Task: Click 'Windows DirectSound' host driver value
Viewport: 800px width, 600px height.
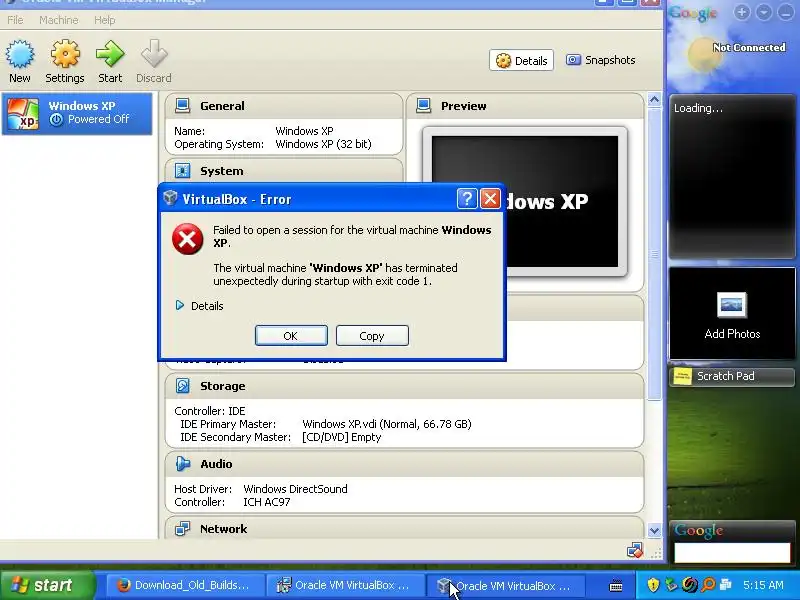Action: pyautogui.click(x=295, y=489)
